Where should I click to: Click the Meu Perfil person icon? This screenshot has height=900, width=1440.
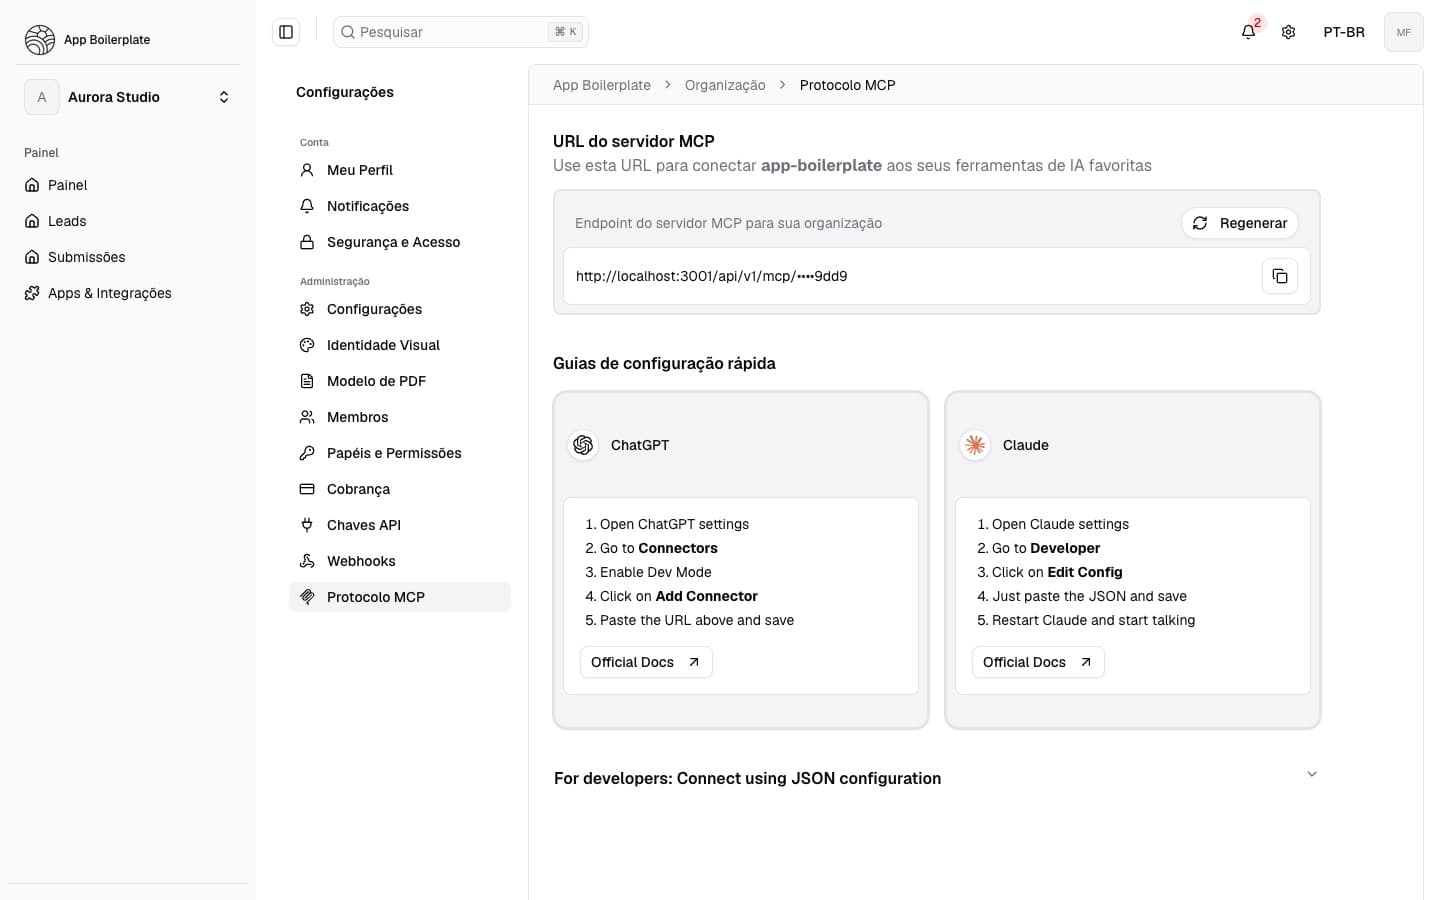(307, 170)
